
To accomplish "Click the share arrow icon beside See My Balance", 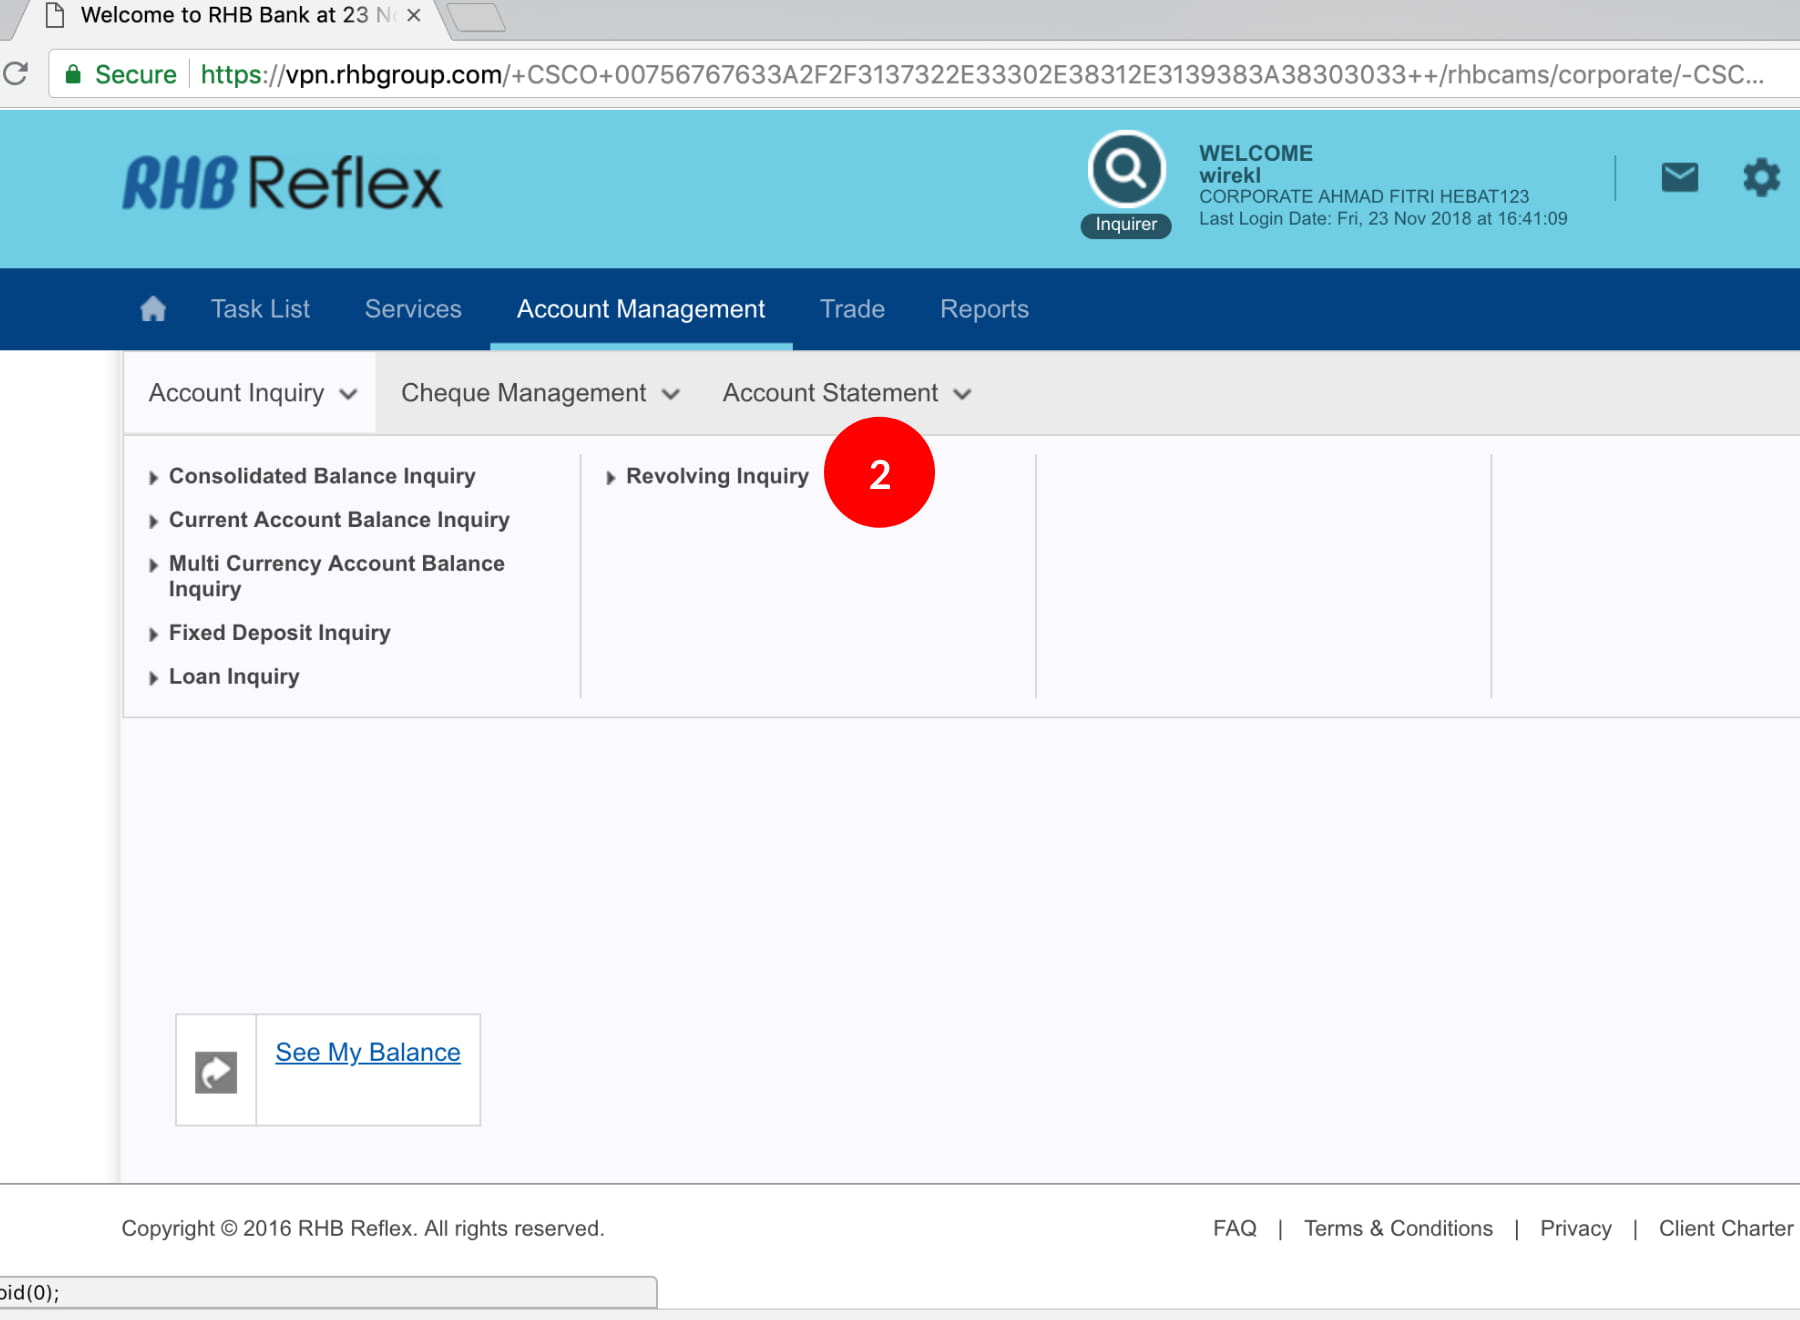I will click(x=216, y=1072).
